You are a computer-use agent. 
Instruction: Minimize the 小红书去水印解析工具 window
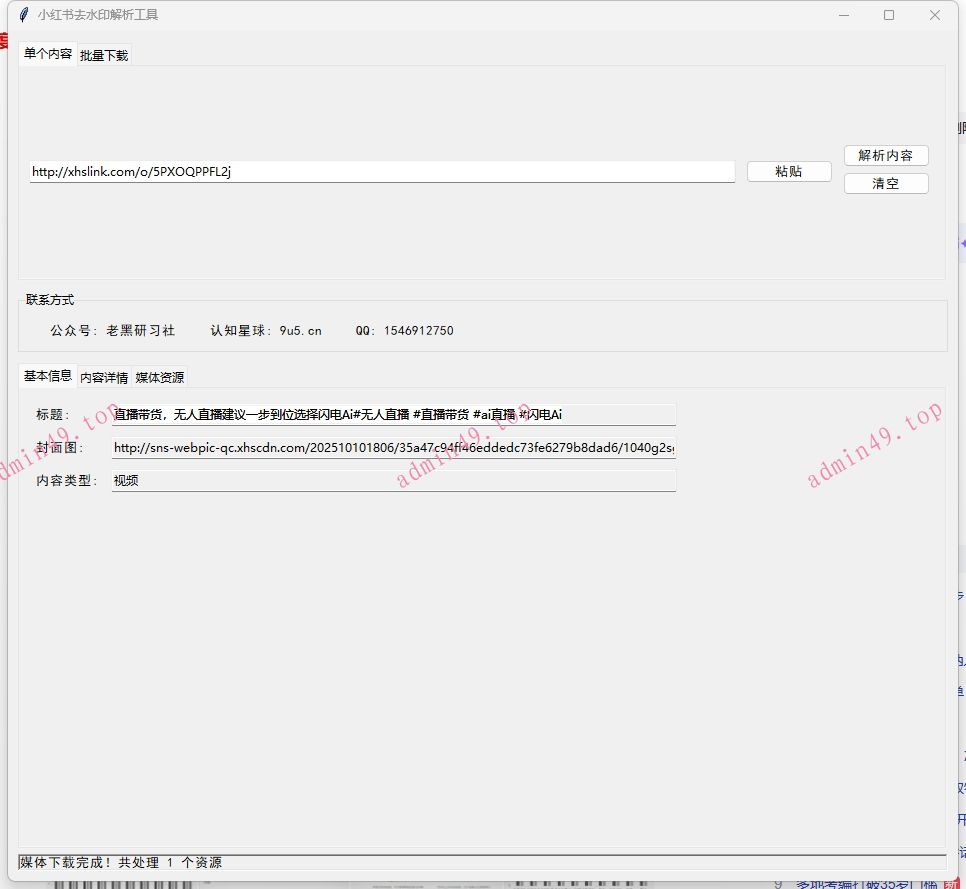click(843, 14)
